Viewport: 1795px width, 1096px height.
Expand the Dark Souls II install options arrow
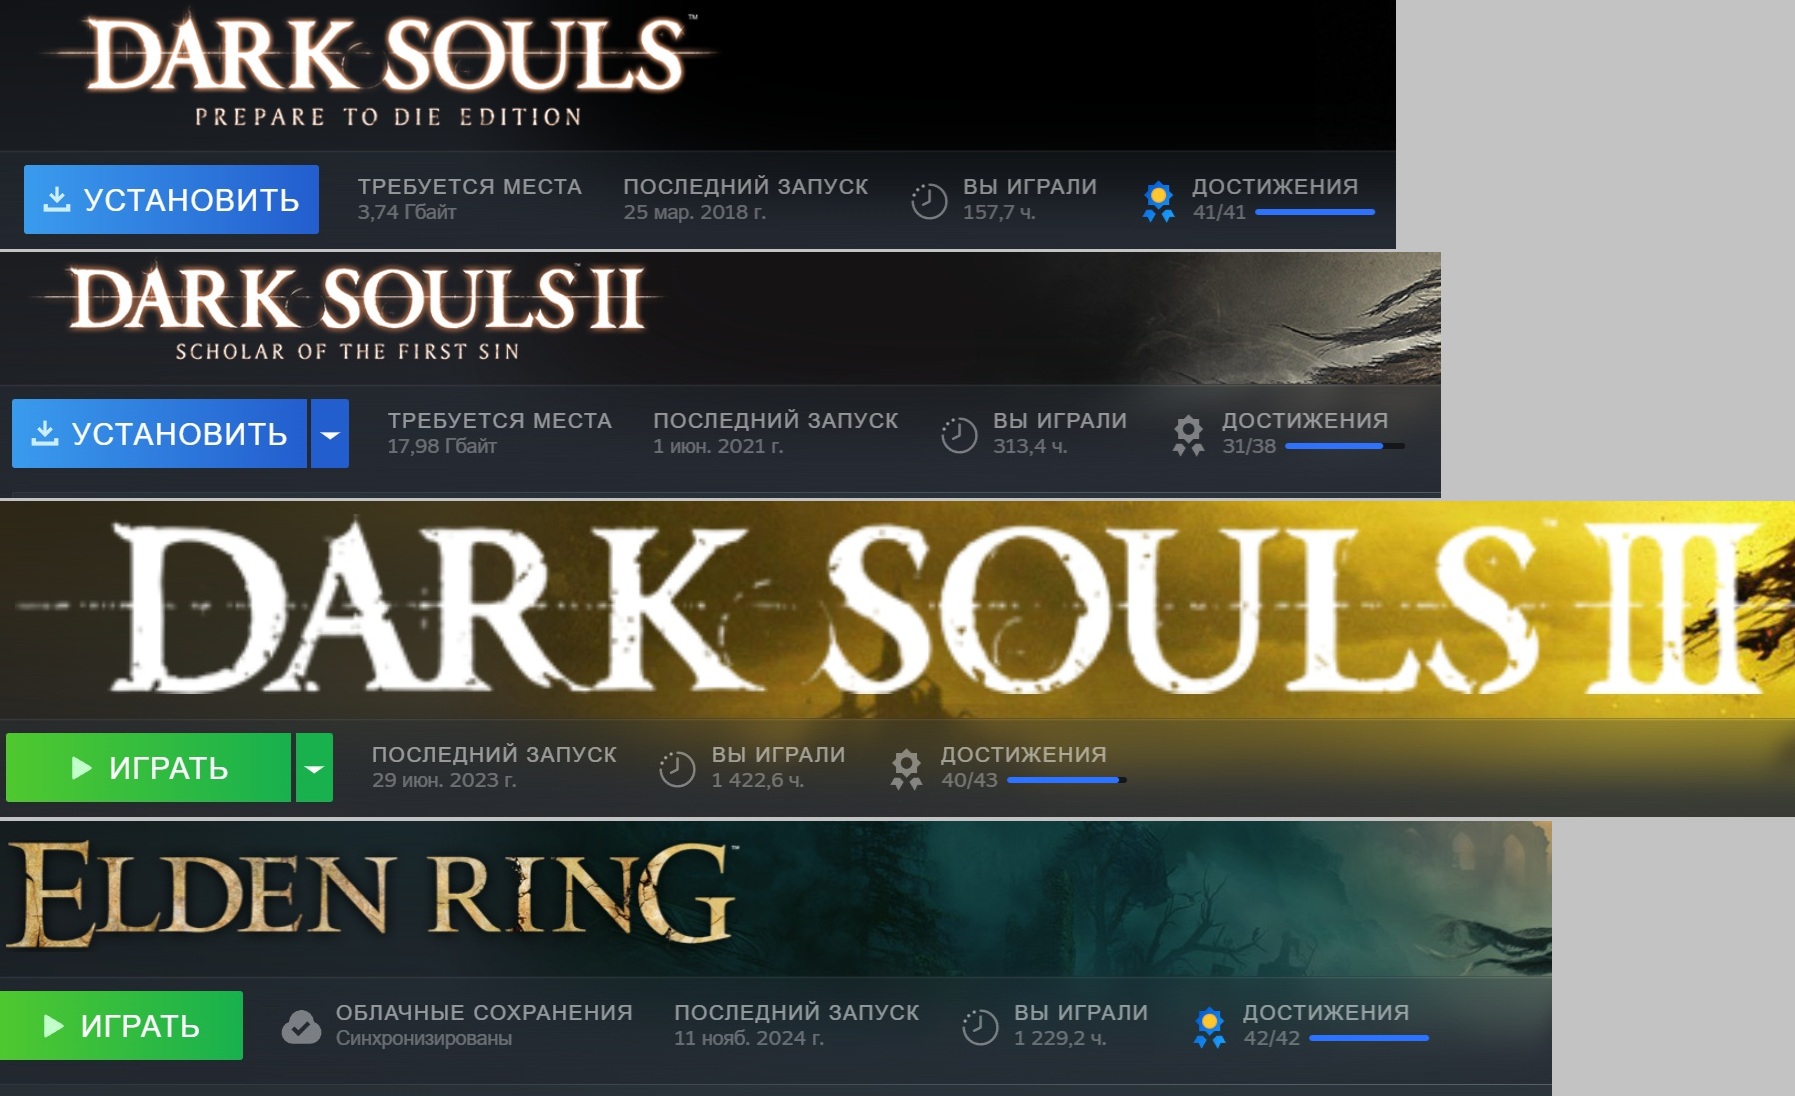330,433
